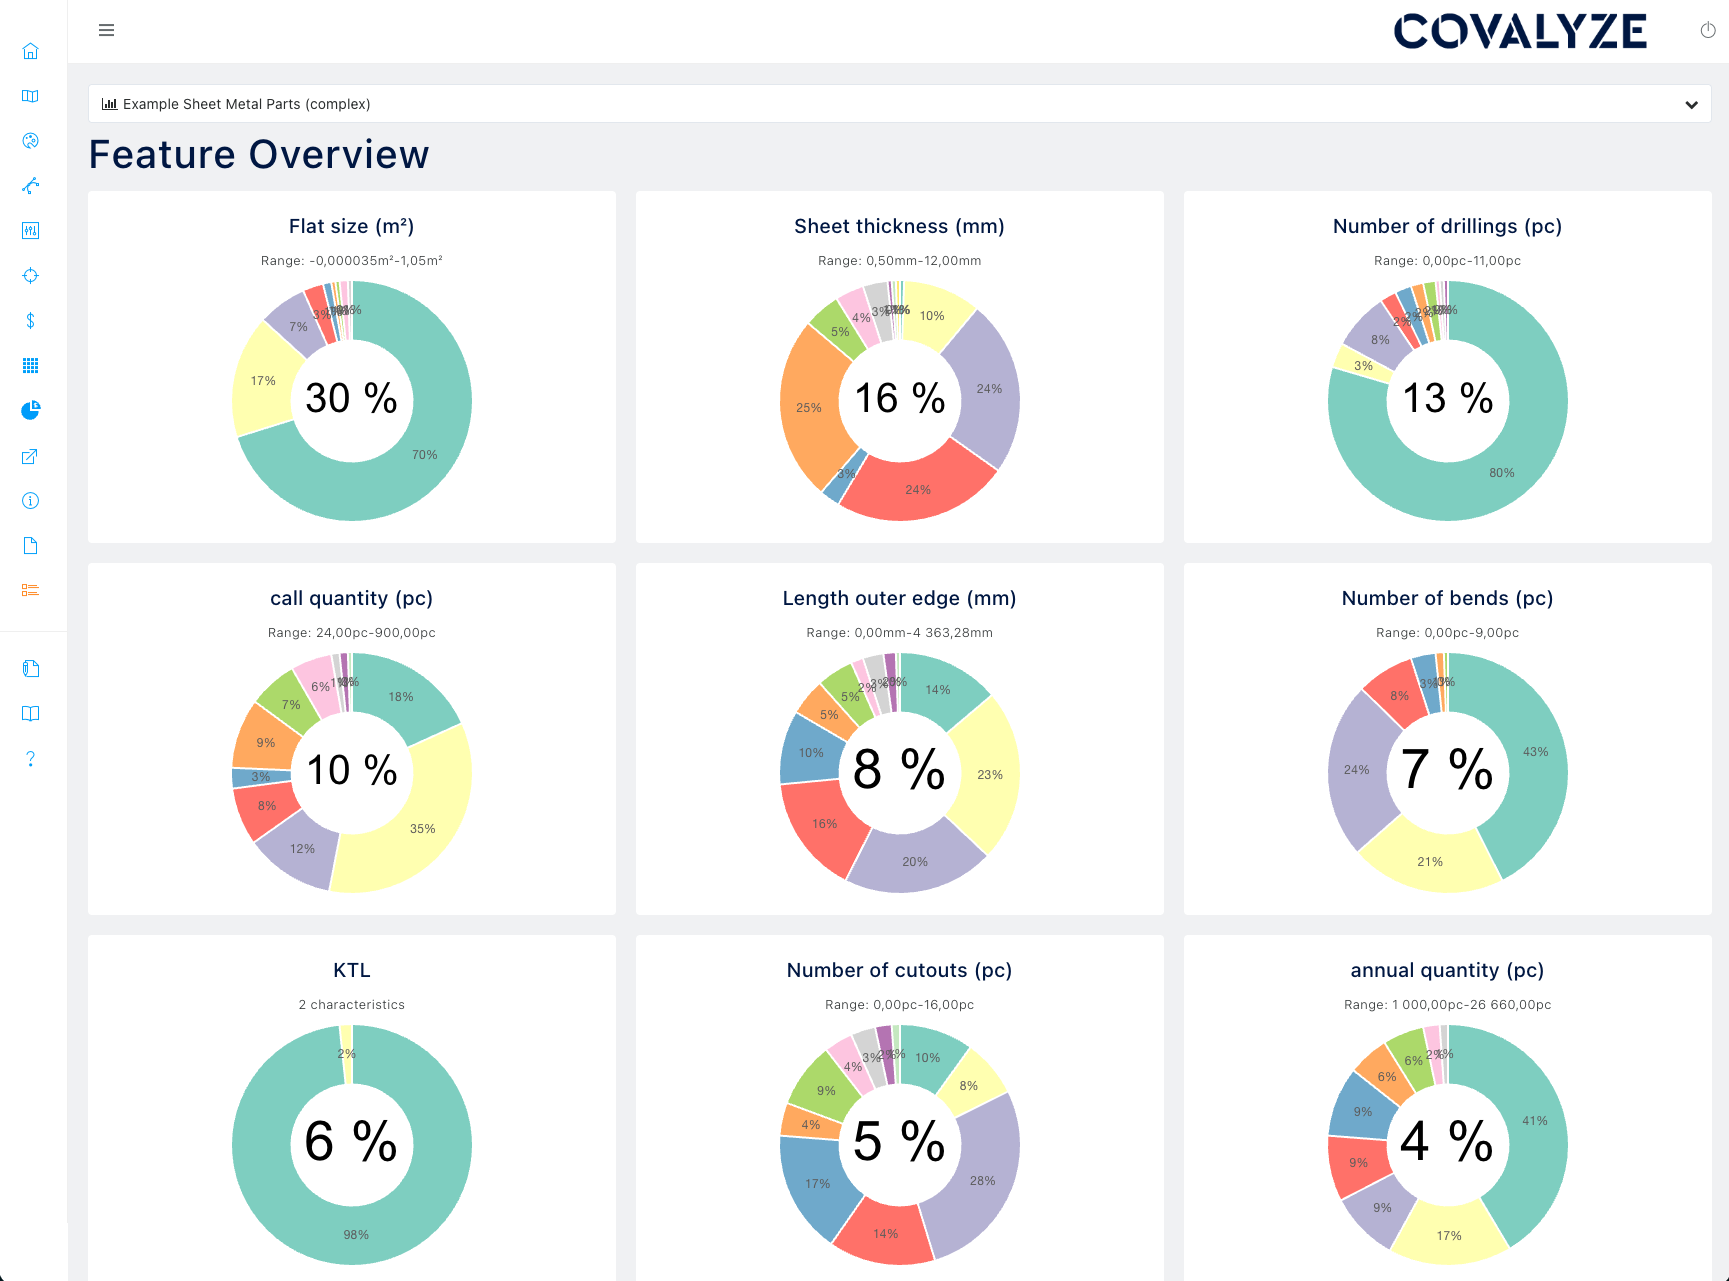Viewport: 1729px width, 1281px height.
Task: Click the question mark help icon
Action: pyautogui.click(x=31, y=758)
